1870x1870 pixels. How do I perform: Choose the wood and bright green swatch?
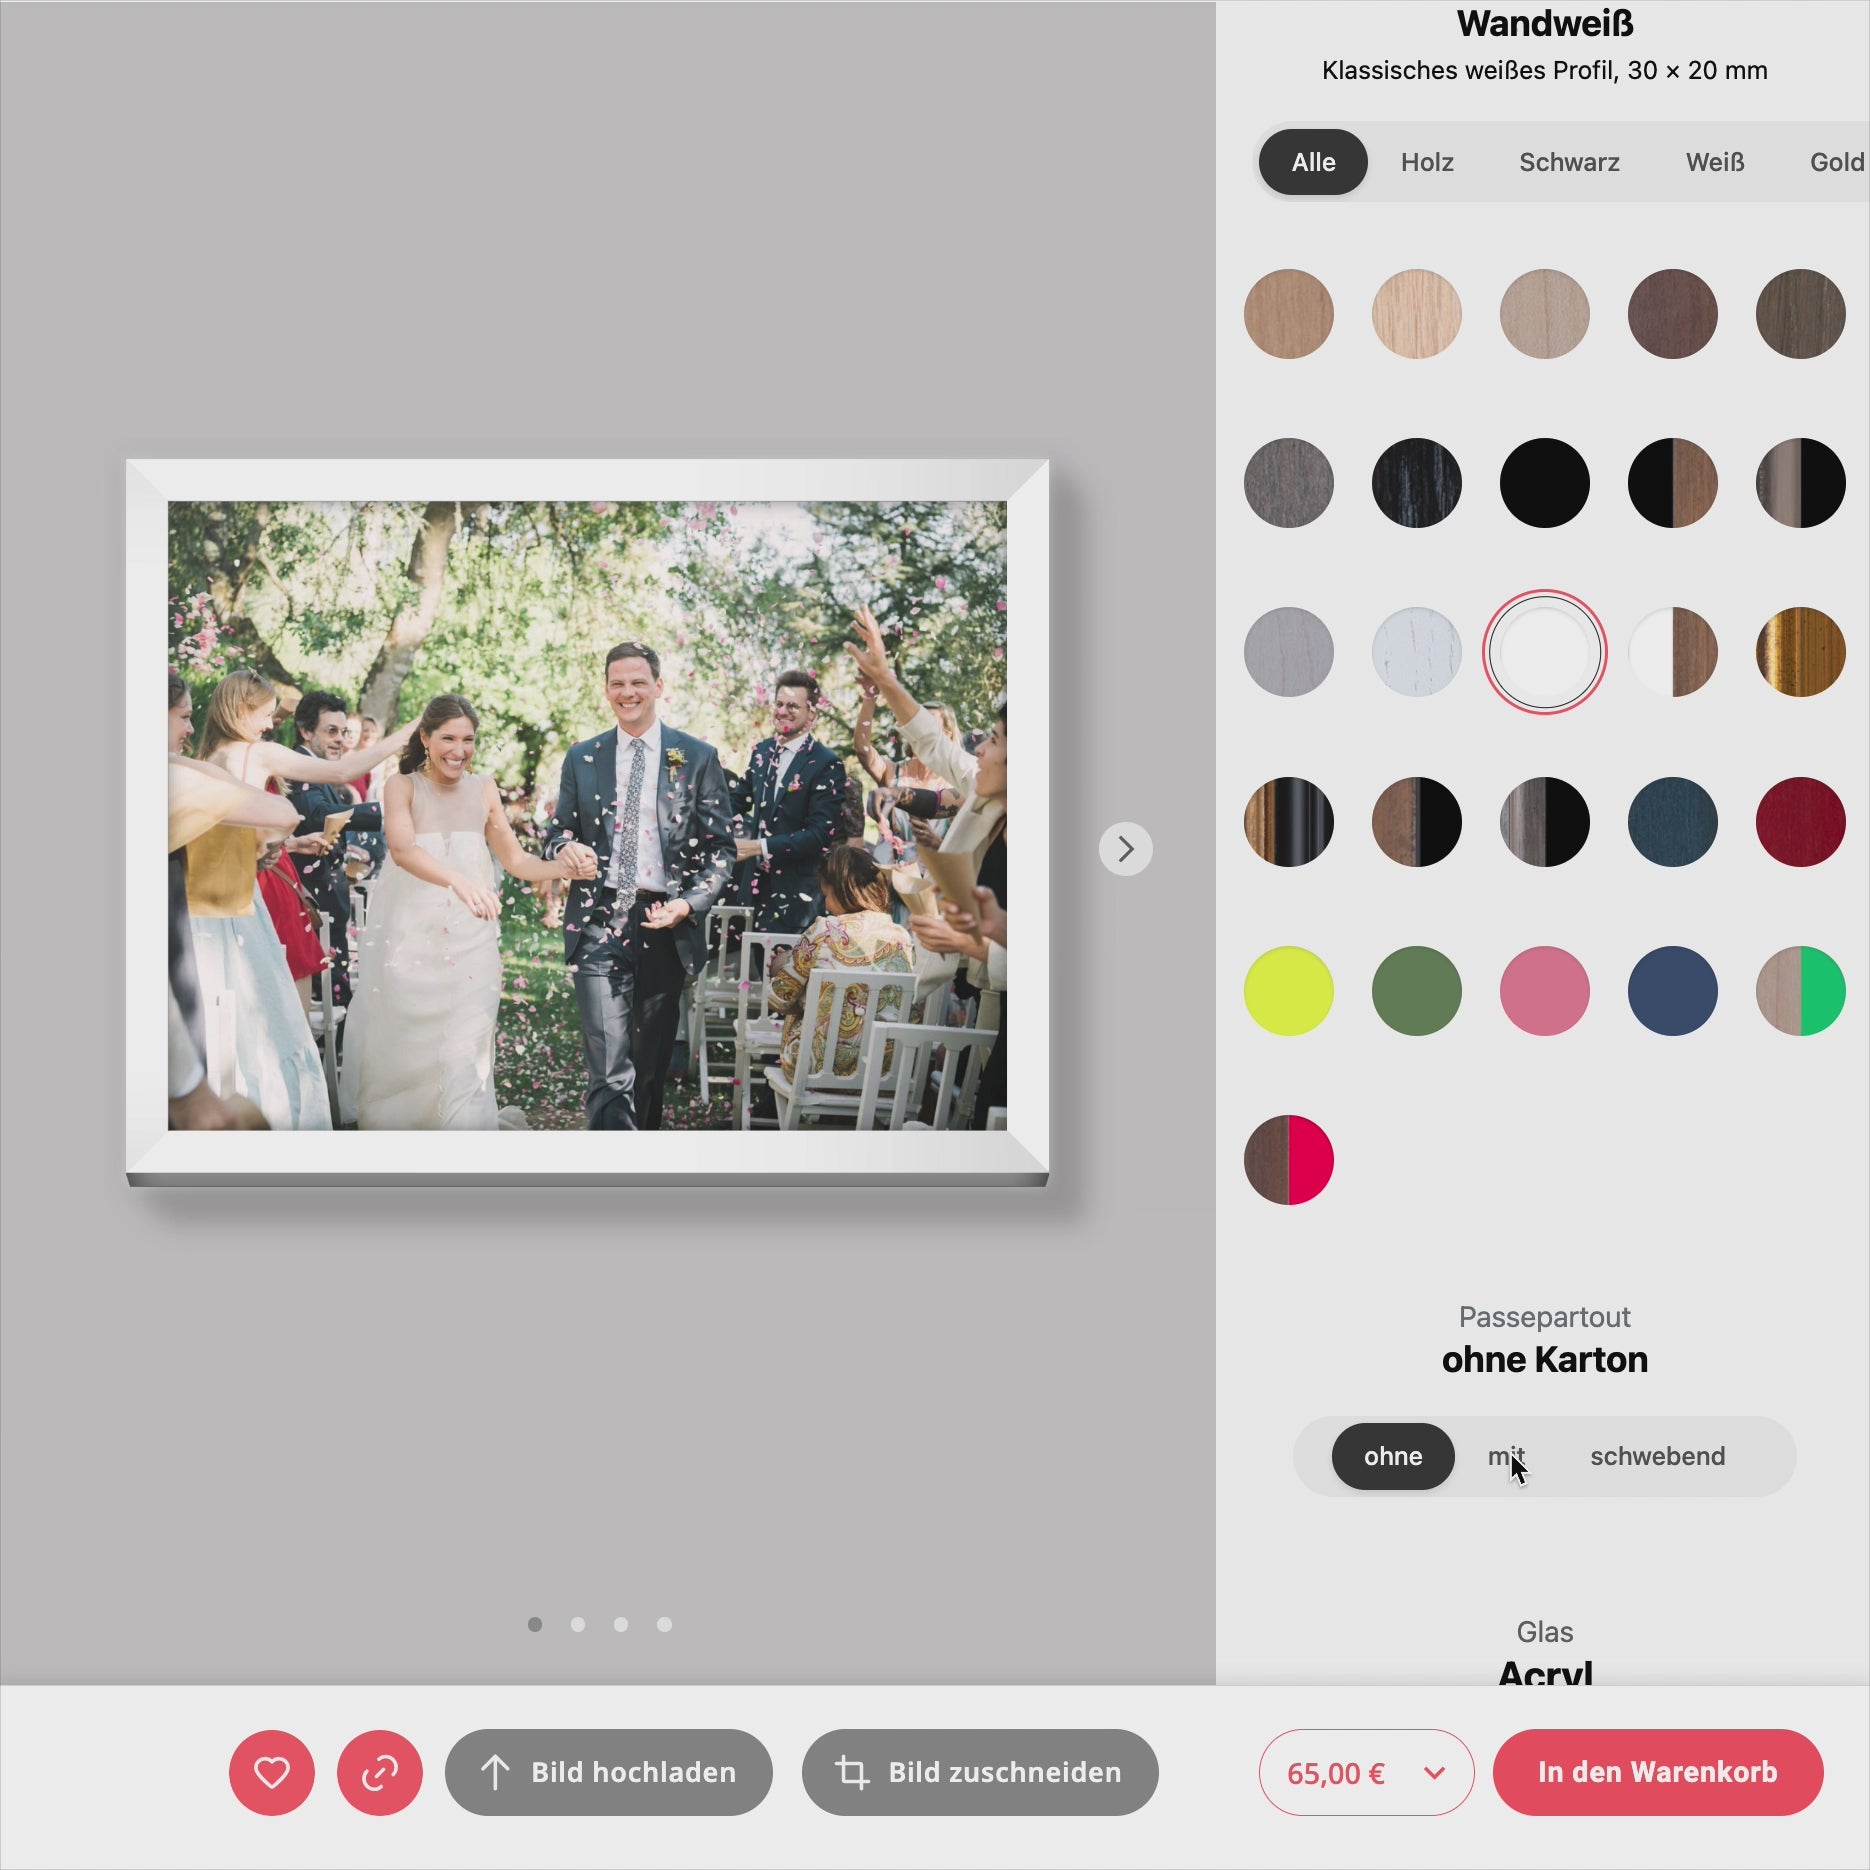[1801, 991]
